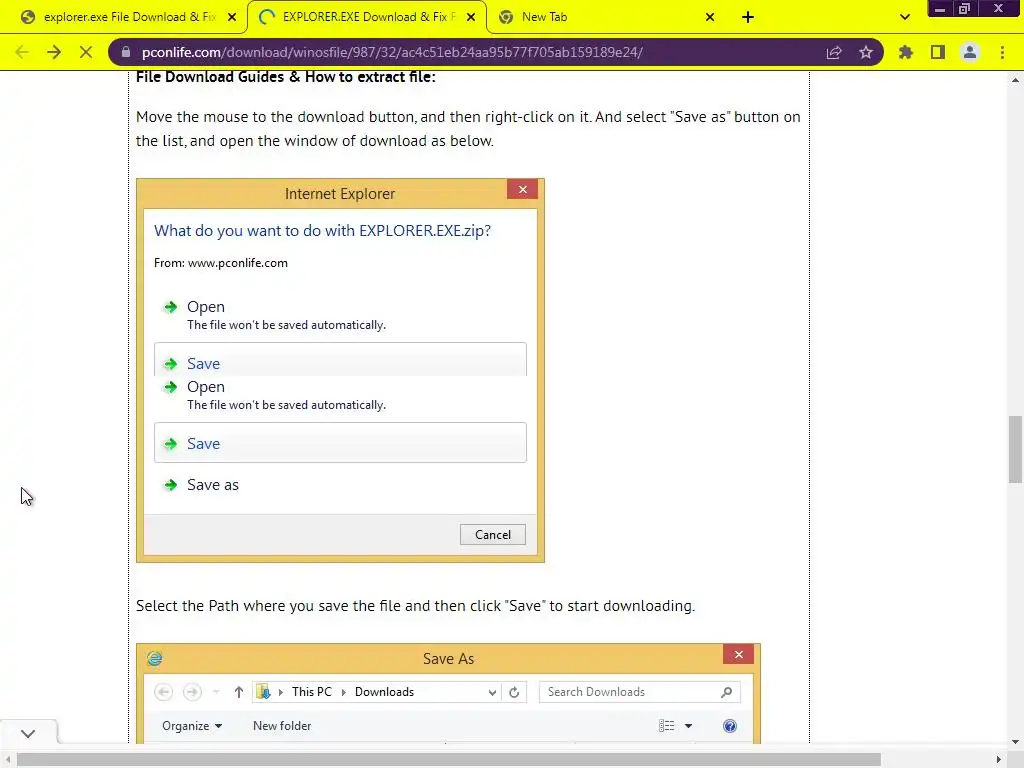Close the EXPLORER.EXE Download & Fix tab
The image size is (1024, 768).
coord(471,17)
